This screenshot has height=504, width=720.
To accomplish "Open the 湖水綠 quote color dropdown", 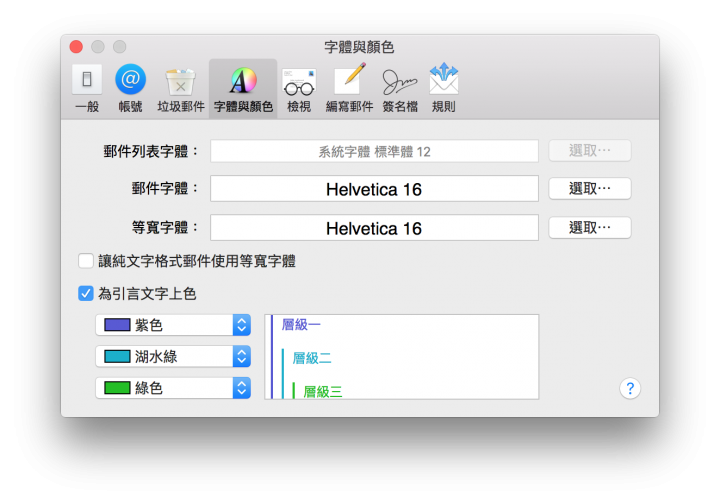I will pyautogui.click(x=173, y=357).
